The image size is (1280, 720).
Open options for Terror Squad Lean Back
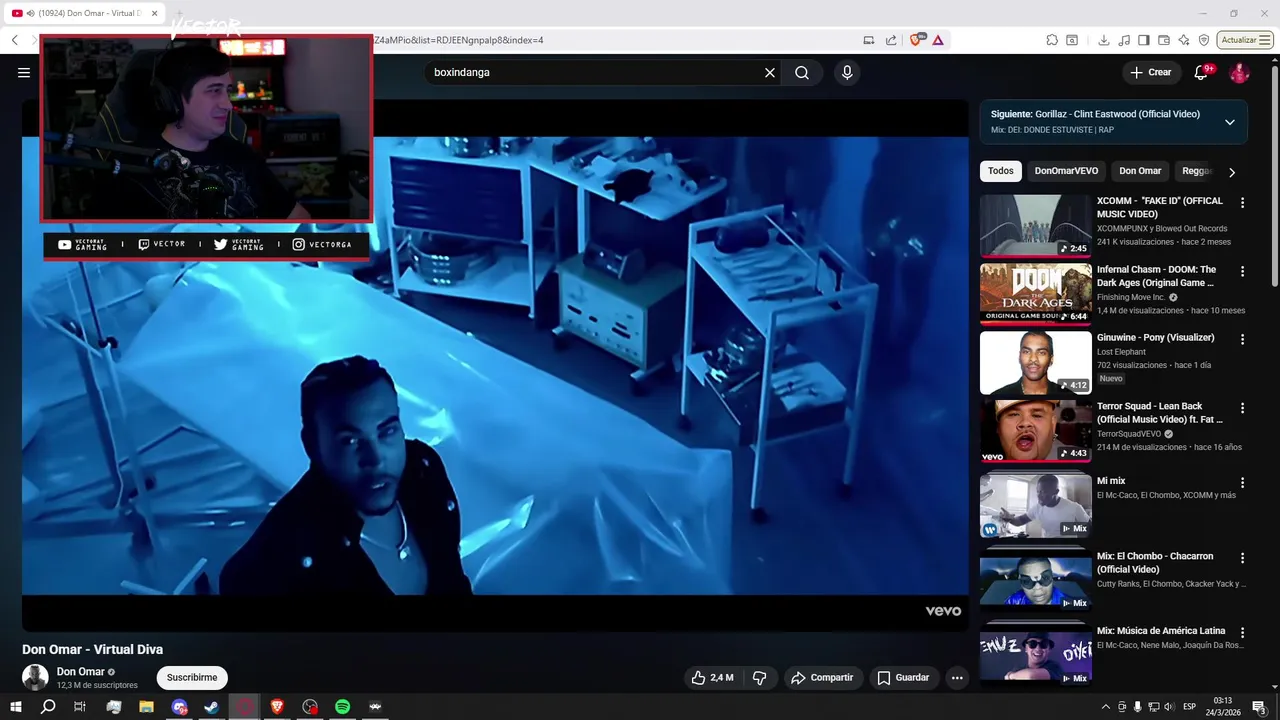pos(1242,408)
